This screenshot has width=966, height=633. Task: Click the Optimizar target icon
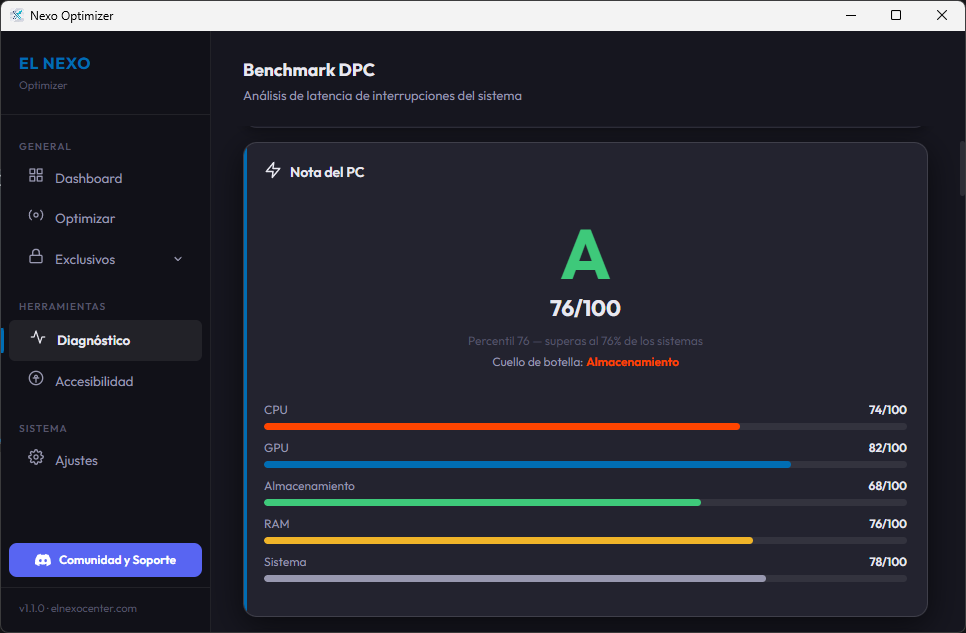click(34, 217)
